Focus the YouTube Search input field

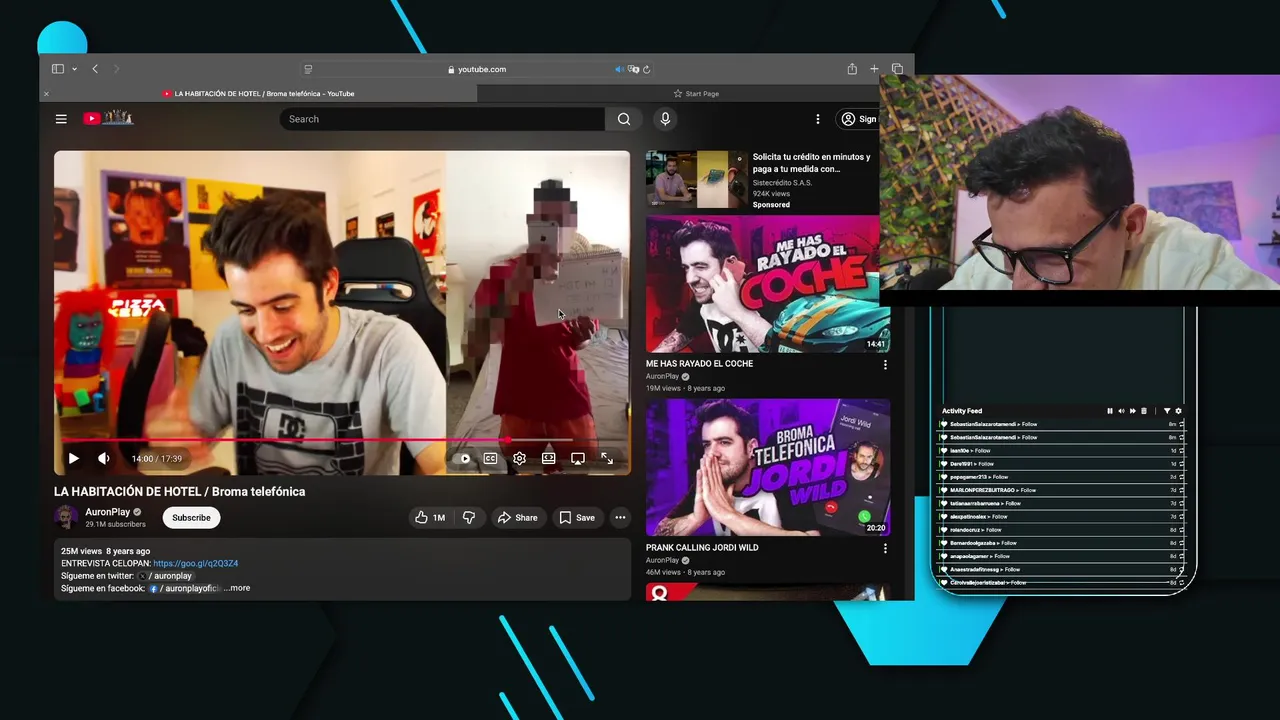click(442, 119)
